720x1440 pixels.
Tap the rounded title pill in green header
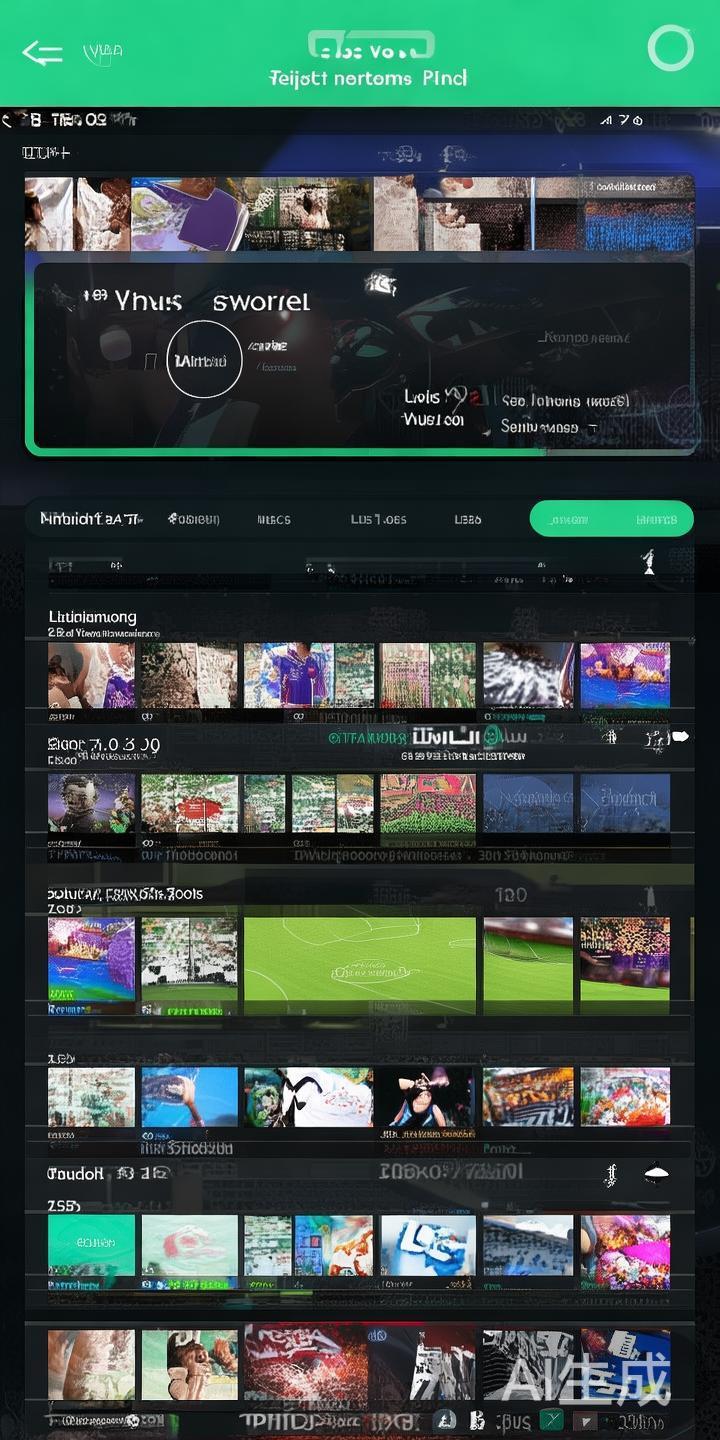[x=371, y=47]
